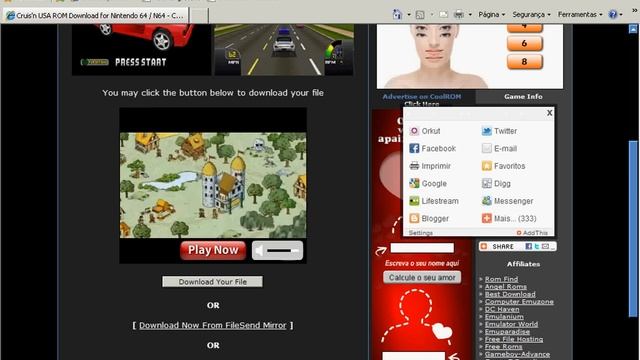
Task: Click the RSS feeds toolbar icon
Action: coord(420,15)
